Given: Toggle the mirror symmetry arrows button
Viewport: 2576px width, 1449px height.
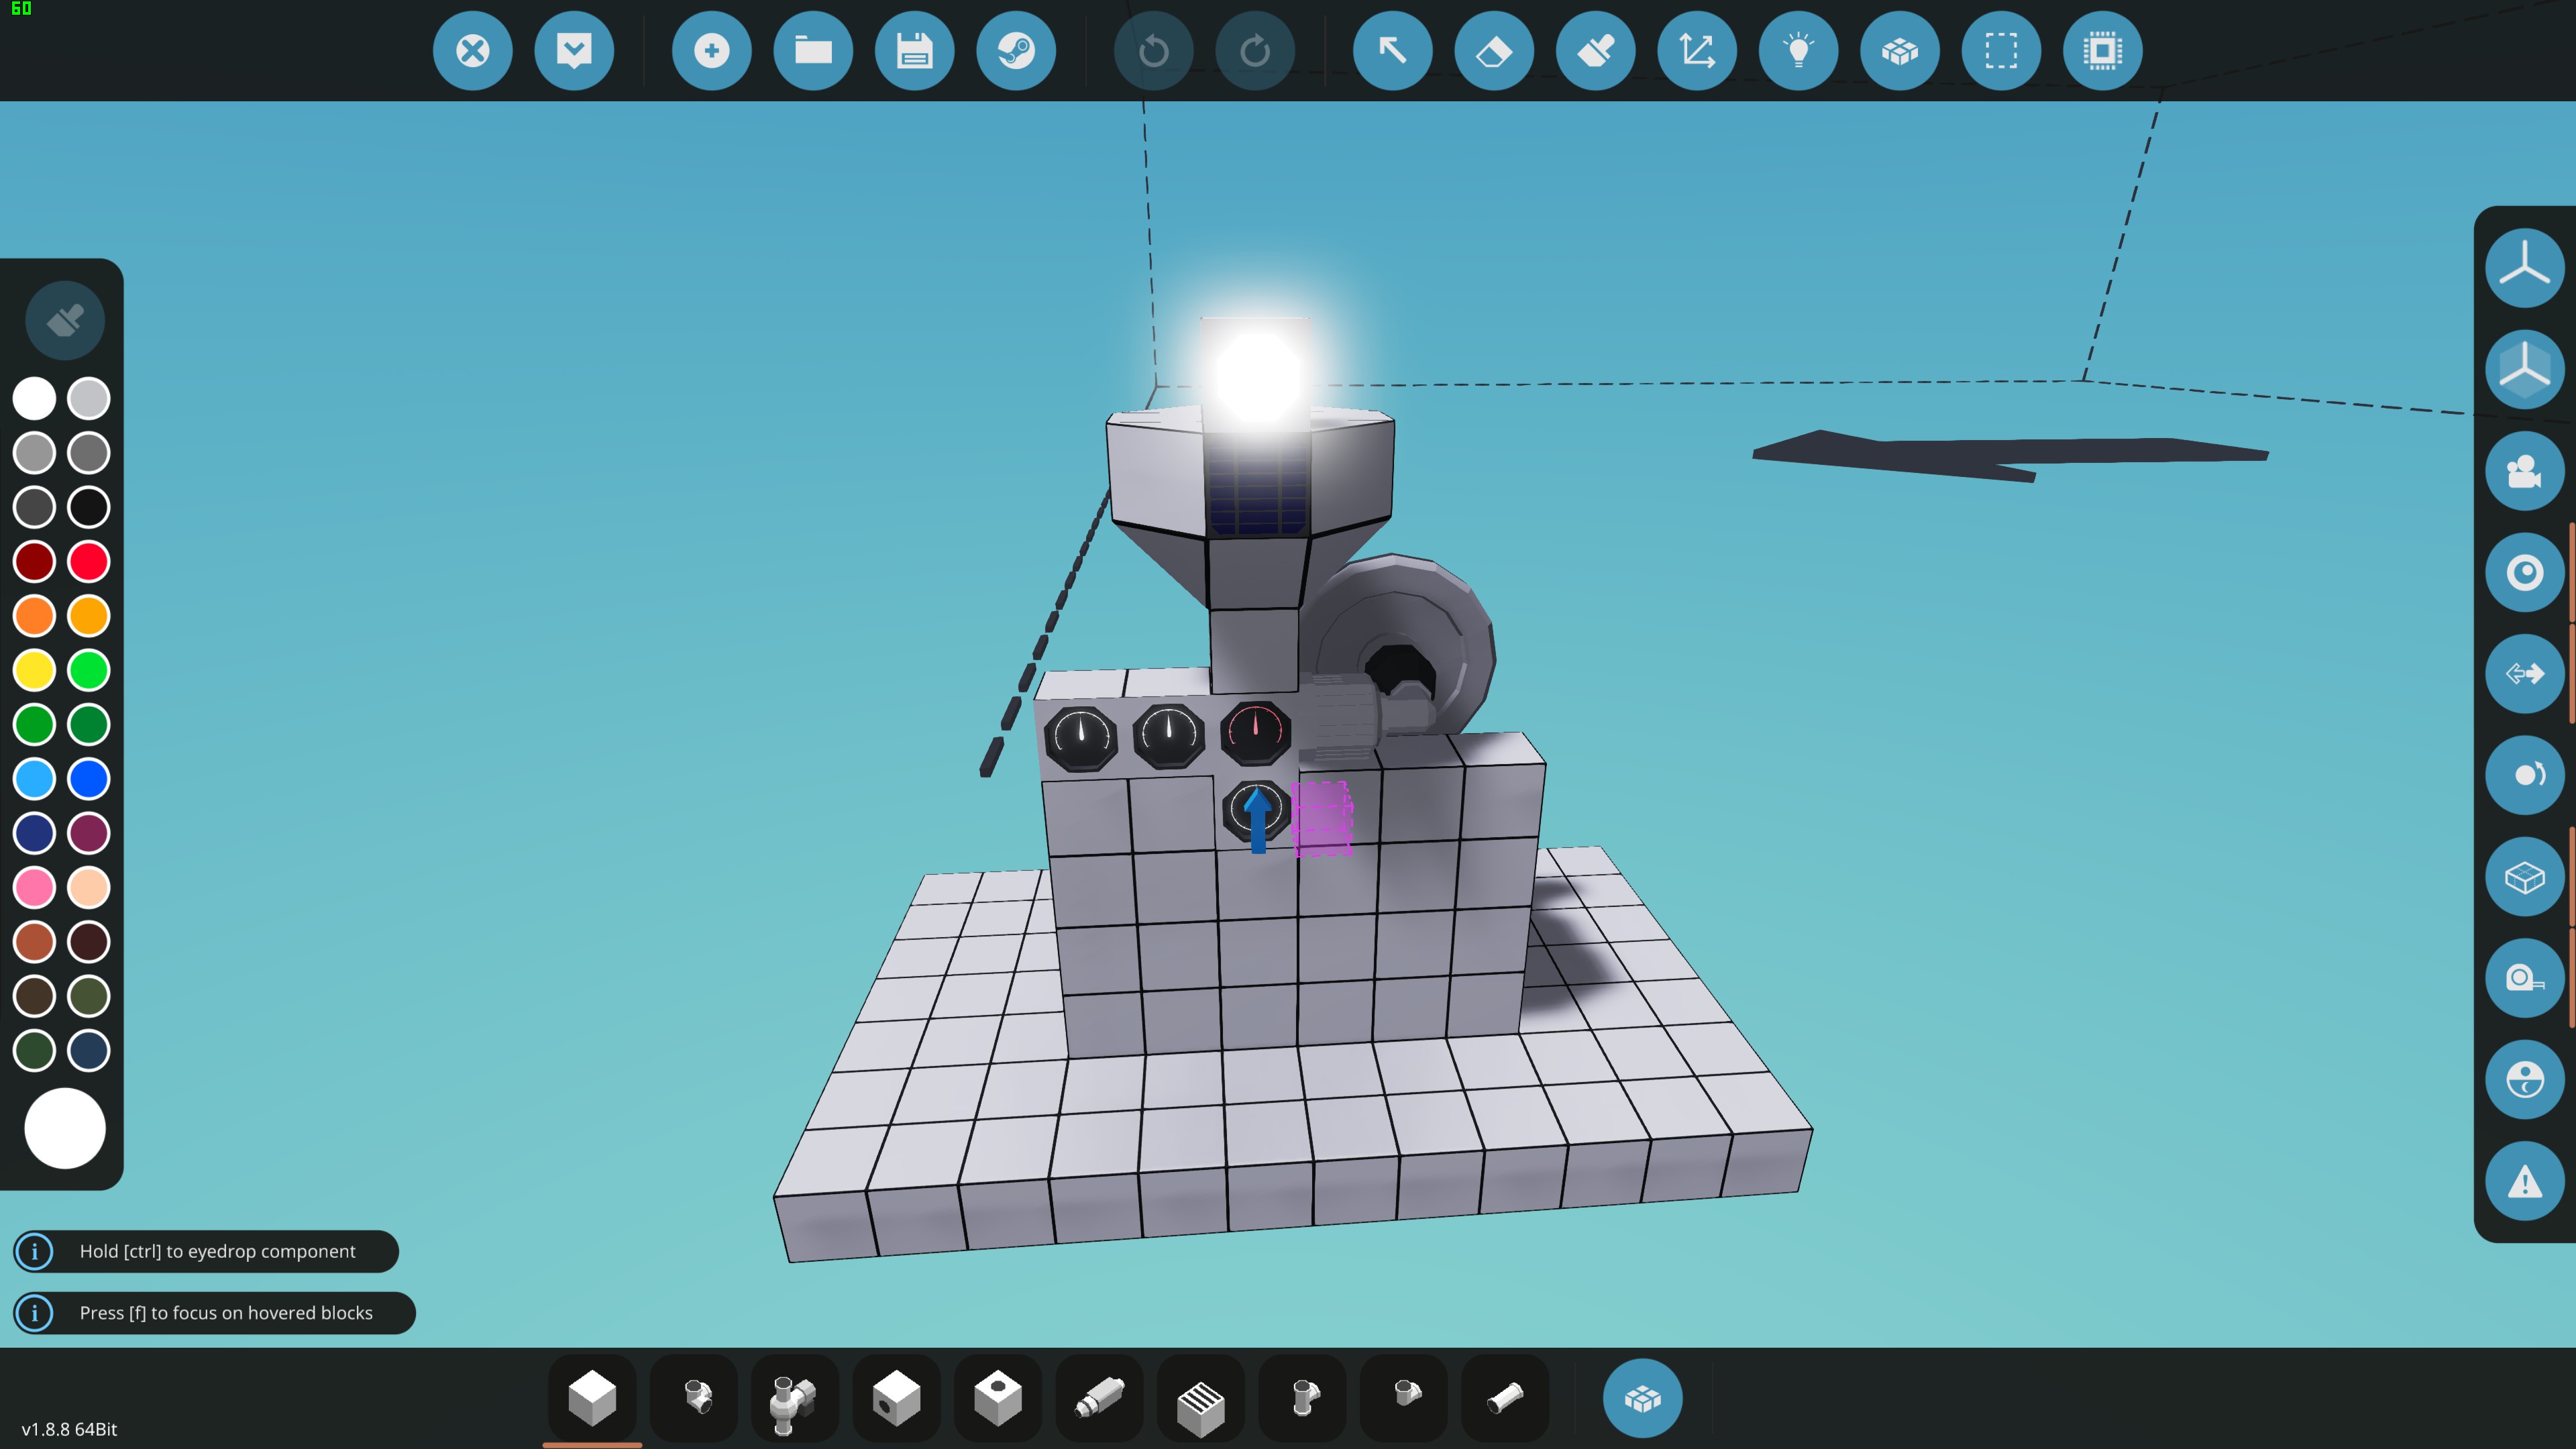Looking at the screenshot, I should (2524, 674).
